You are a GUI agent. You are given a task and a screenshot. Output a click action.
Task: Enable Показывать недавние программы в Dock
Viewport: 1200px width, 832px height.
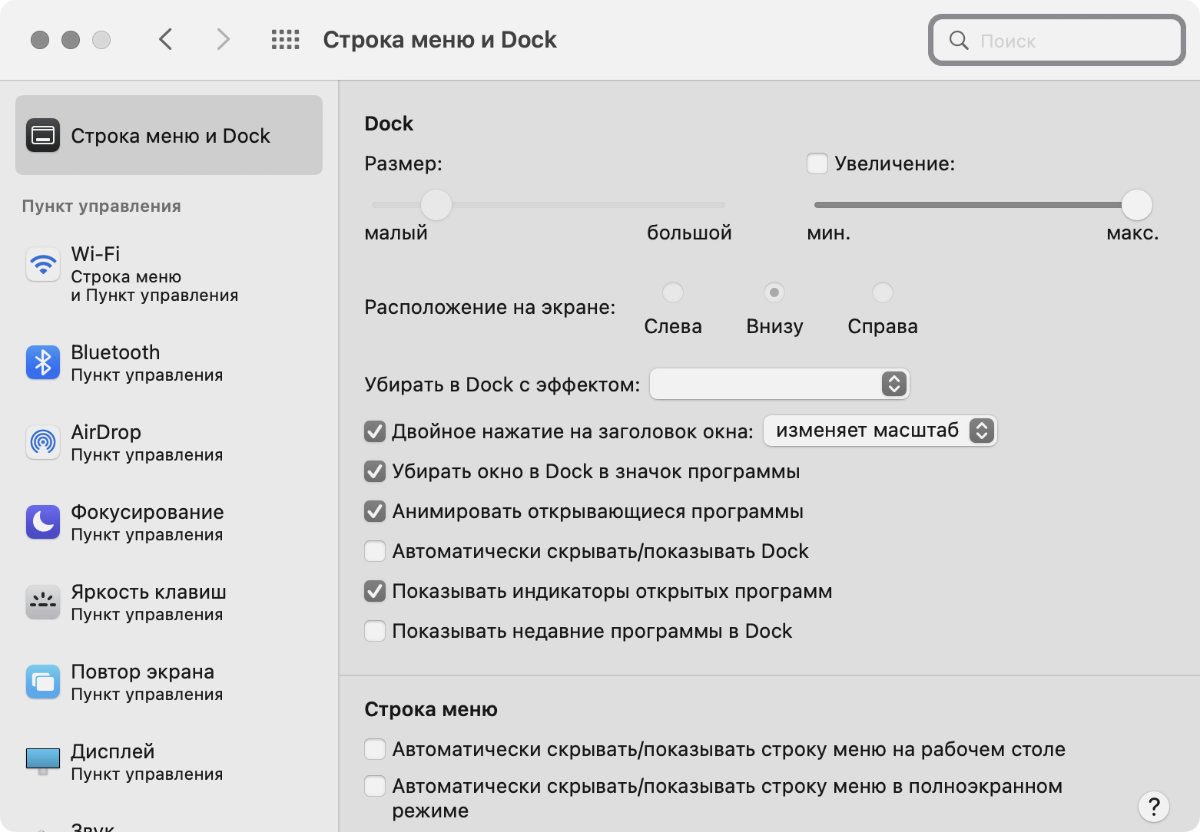[x=375, y=631]
